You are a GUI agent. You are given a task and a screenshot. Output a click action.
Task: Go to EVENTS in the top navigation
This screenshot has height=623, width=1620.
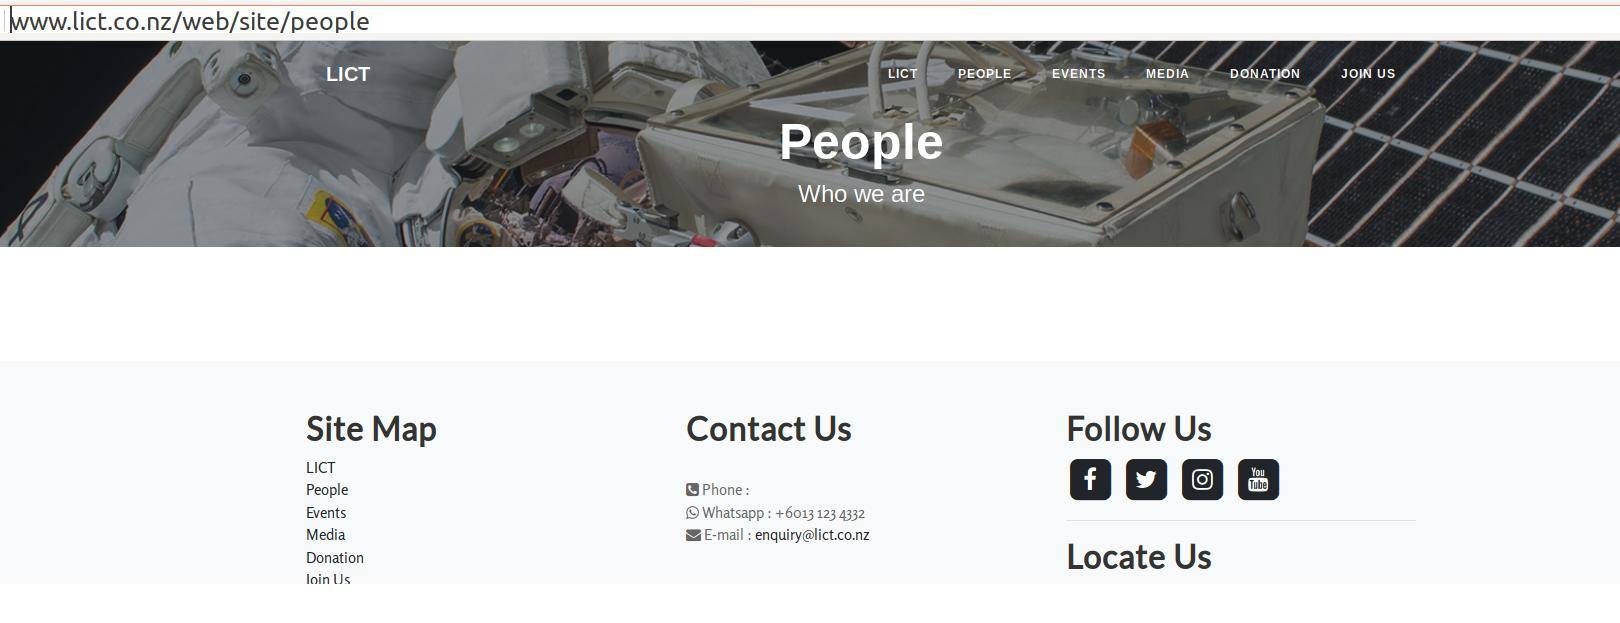point(1078,74)
